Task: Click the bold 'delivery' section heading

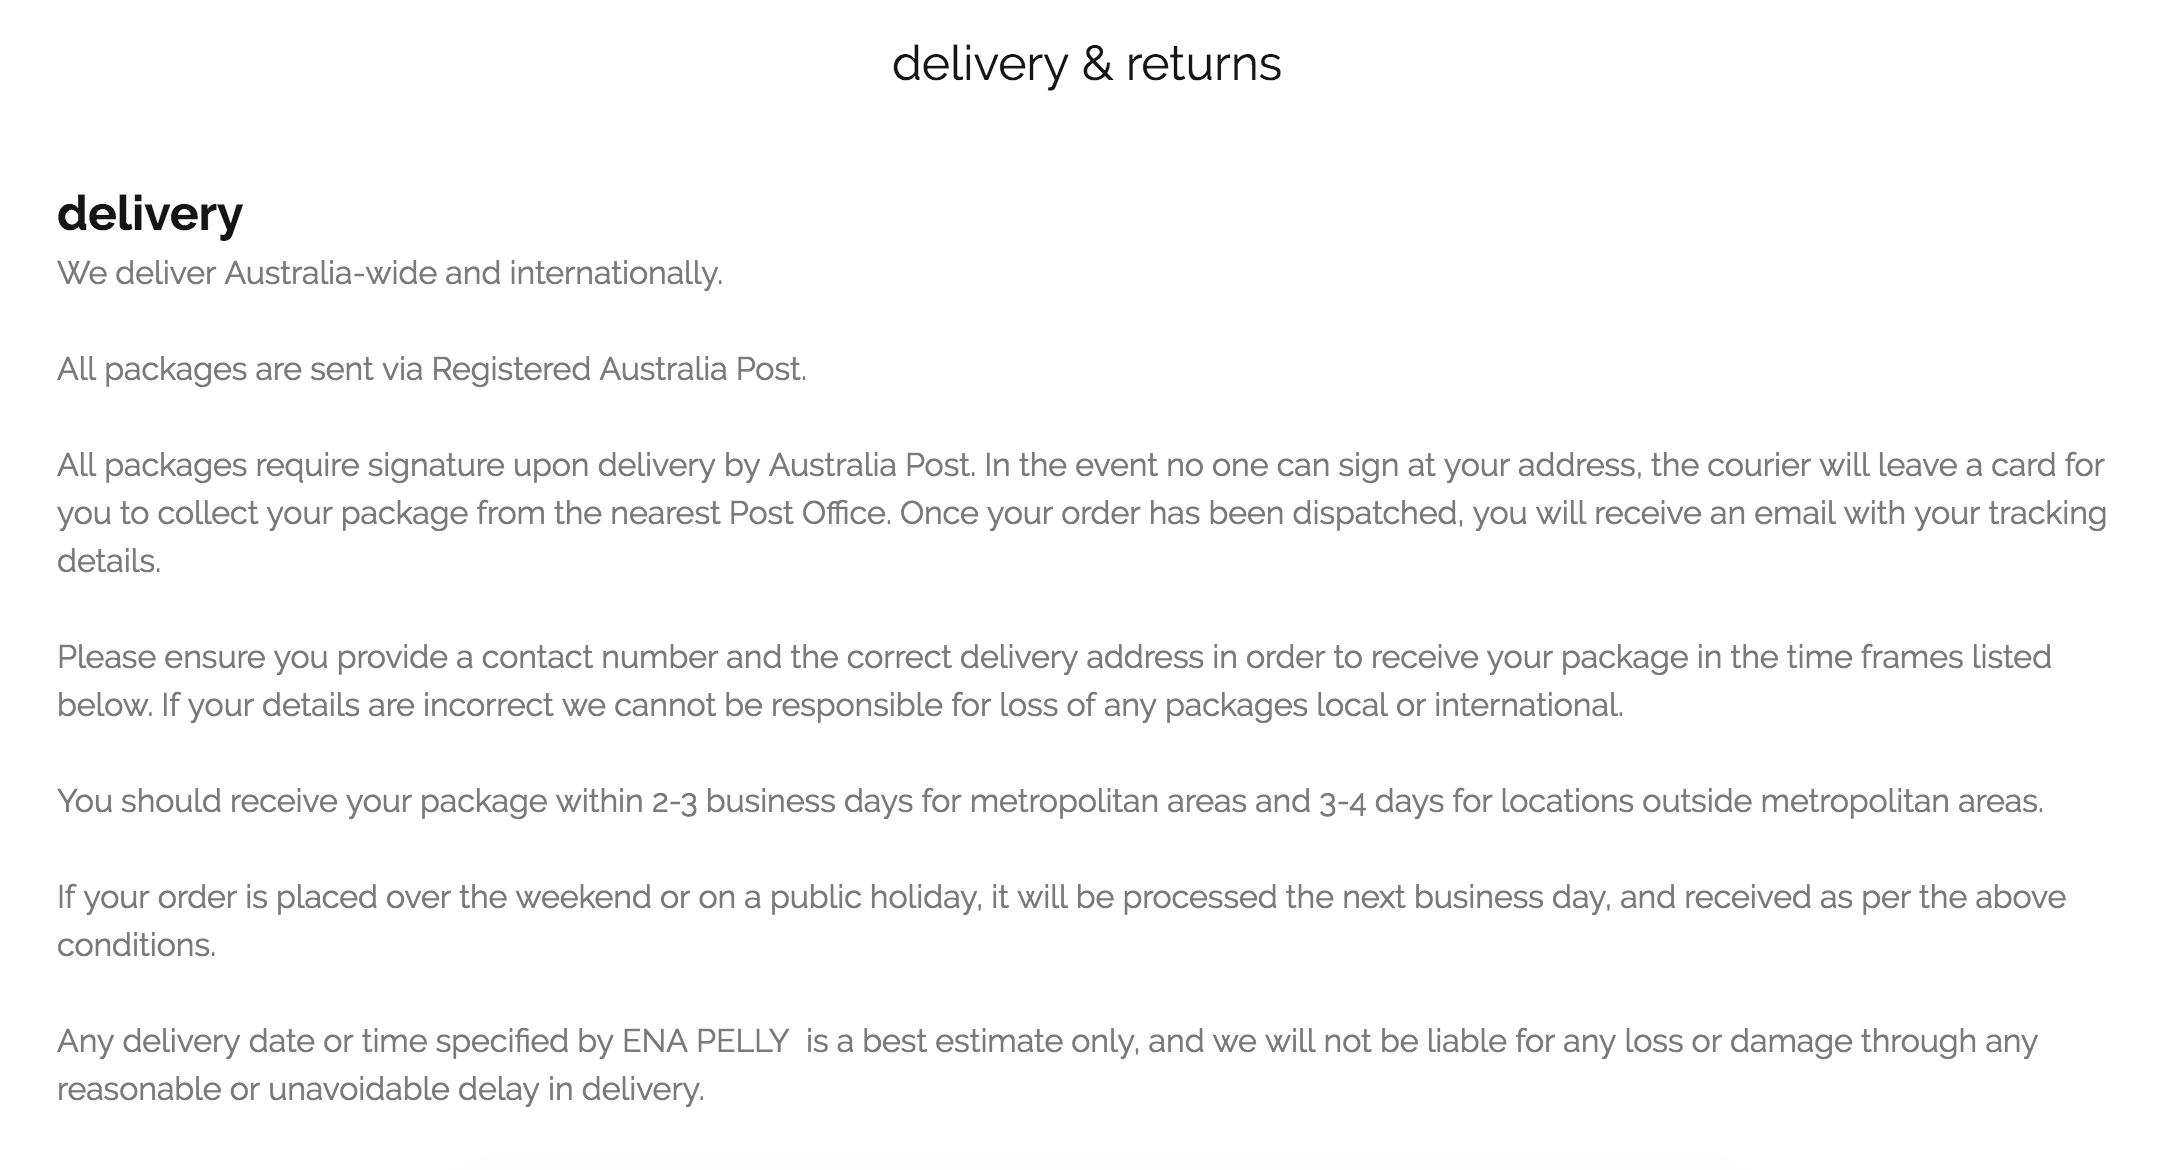Action: click(150, 213)
